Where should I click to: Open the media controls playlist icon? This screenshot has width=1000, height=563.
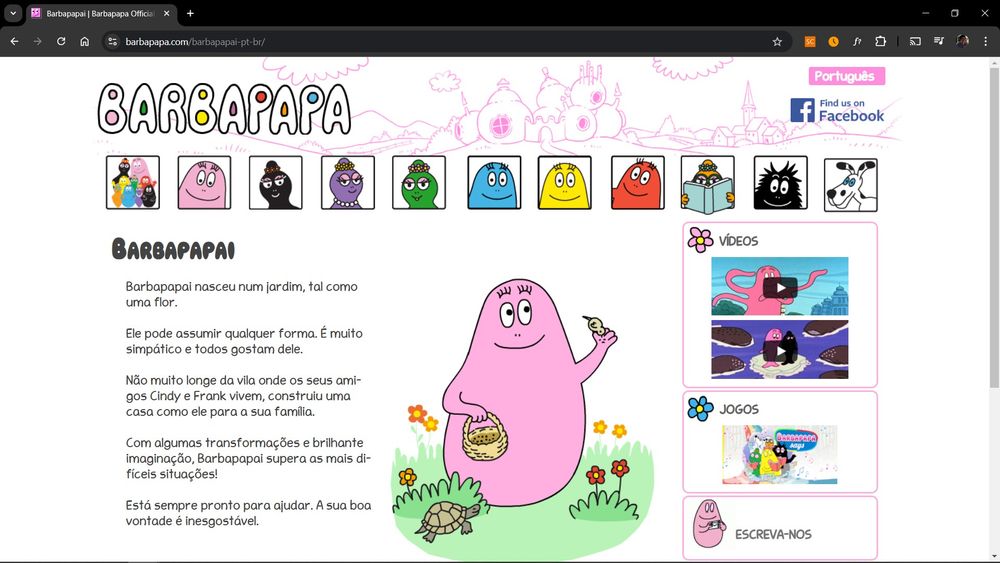[939, 41]
